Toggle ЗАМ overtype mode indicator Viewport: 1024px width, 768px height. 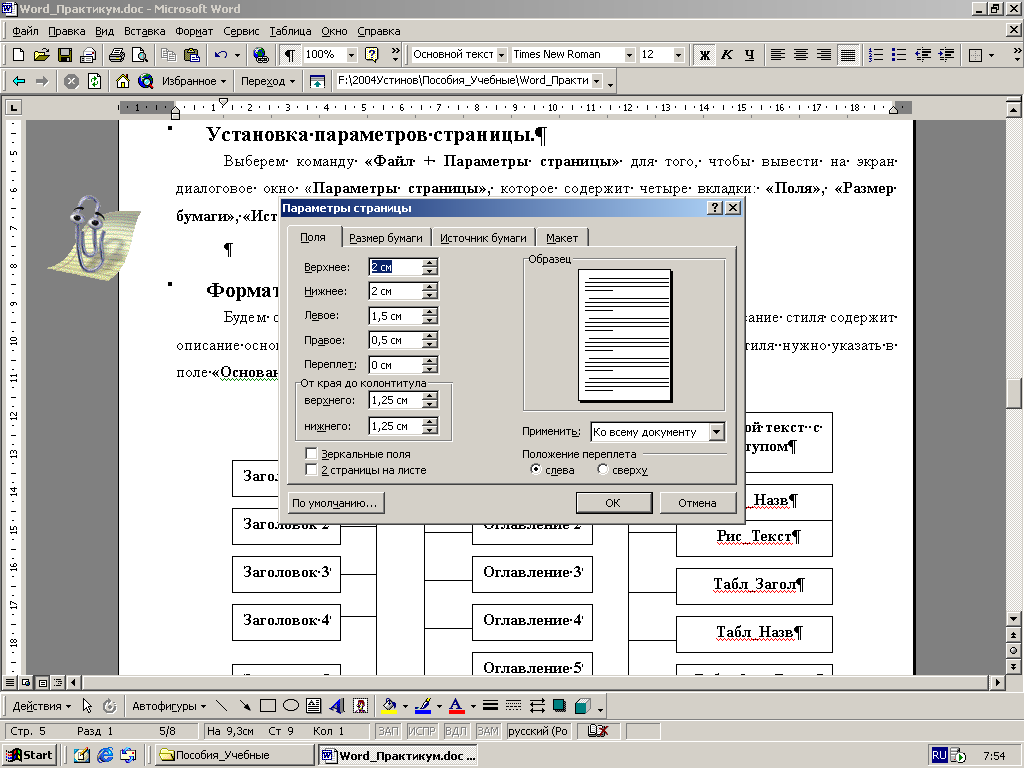pos(488,731)
